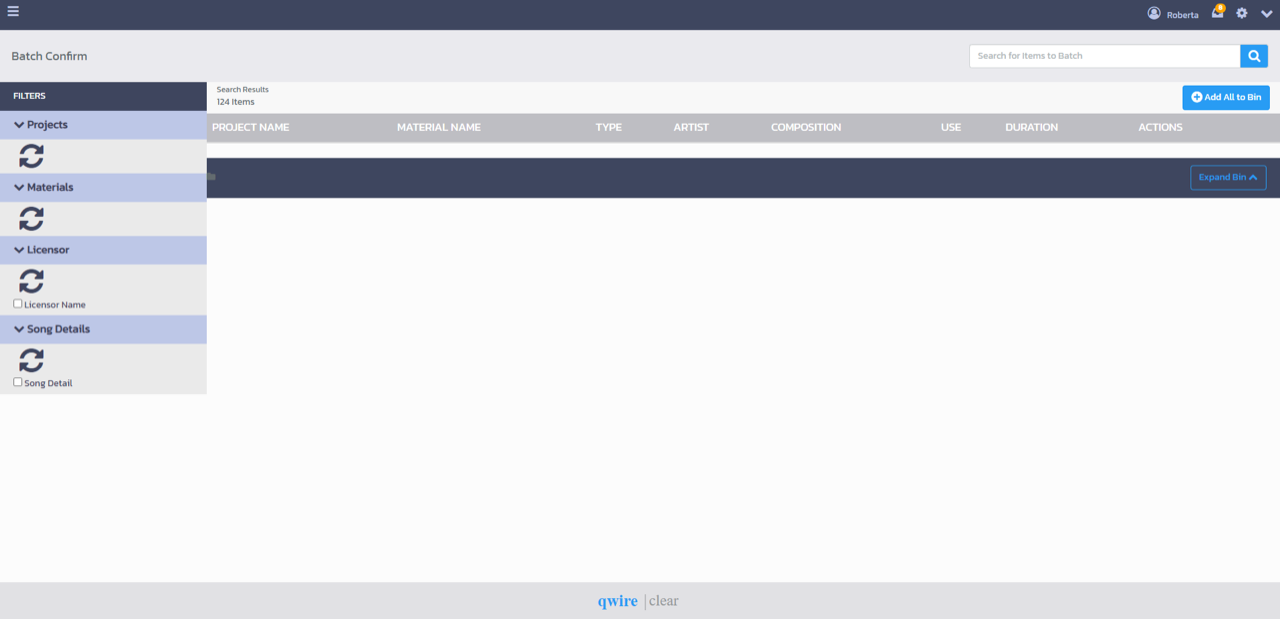Click the blue search magnifier button
The height and width of the screenshot is (619, 1280).
coord(1254,56)
